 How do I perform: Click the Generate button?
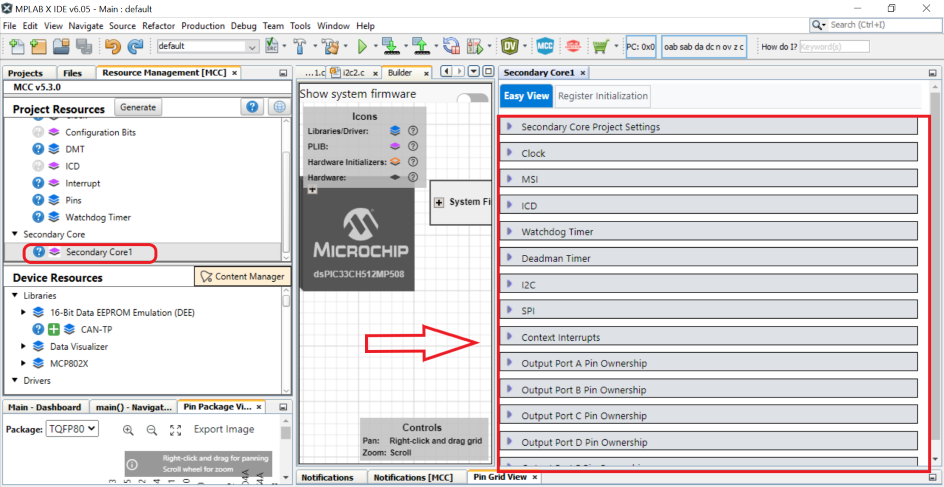click(x=138, y=107)
